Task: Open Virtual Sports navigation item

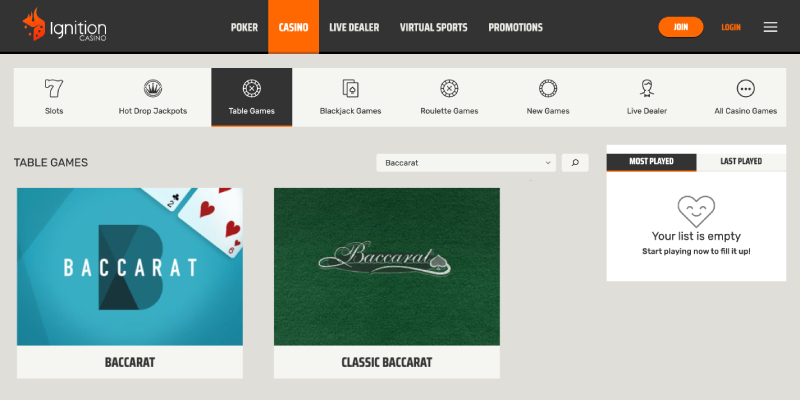Action: 434,27
